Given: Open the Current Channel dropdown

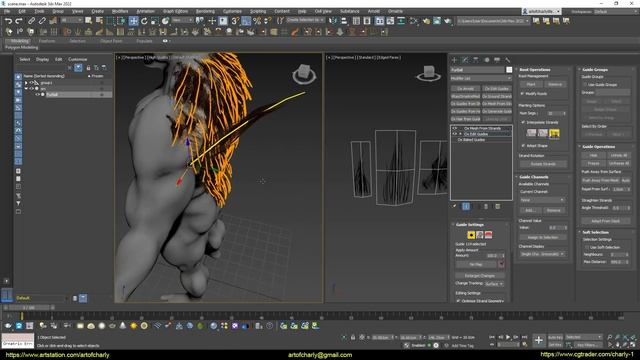Looking at the screenshot, I should click(x=542, y=200).
